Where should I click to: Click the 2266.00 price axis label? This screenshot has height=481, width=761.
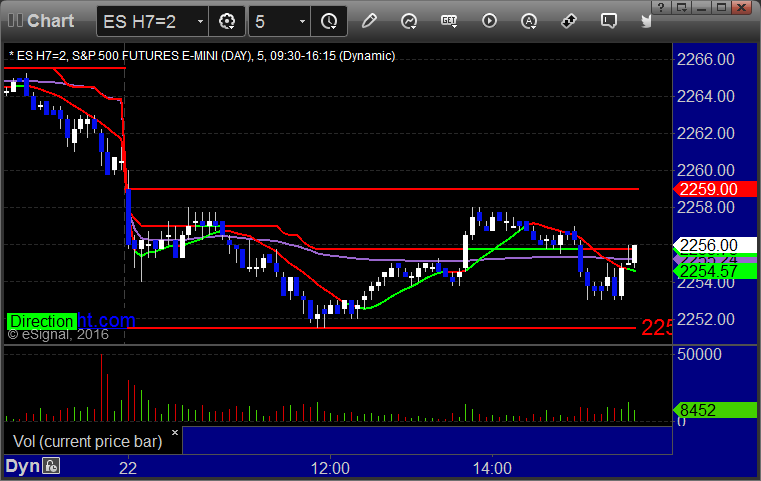click(706, 59)
